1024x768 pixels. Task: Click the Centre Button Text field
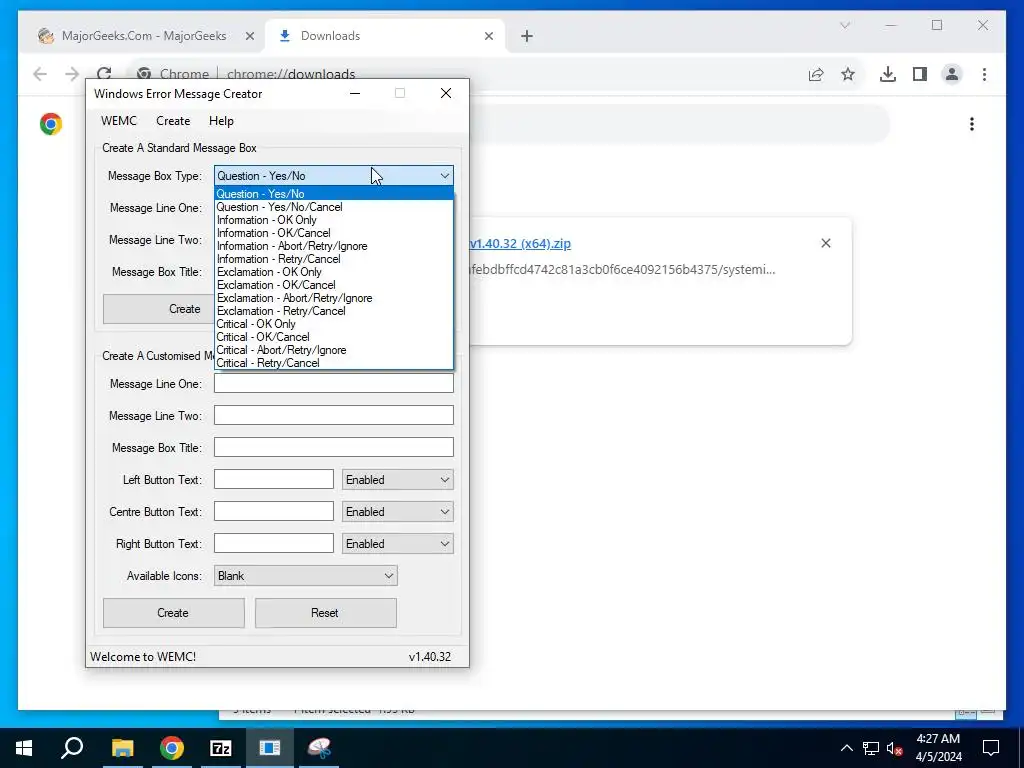coord(274,511)
